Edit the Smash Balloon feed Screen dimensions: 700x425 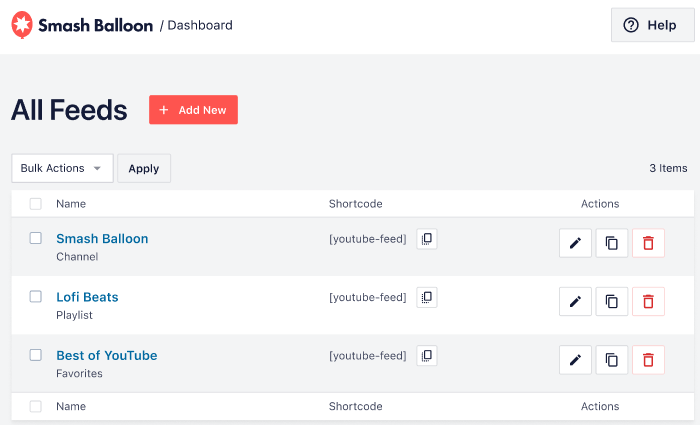click(x=575, y=243)
